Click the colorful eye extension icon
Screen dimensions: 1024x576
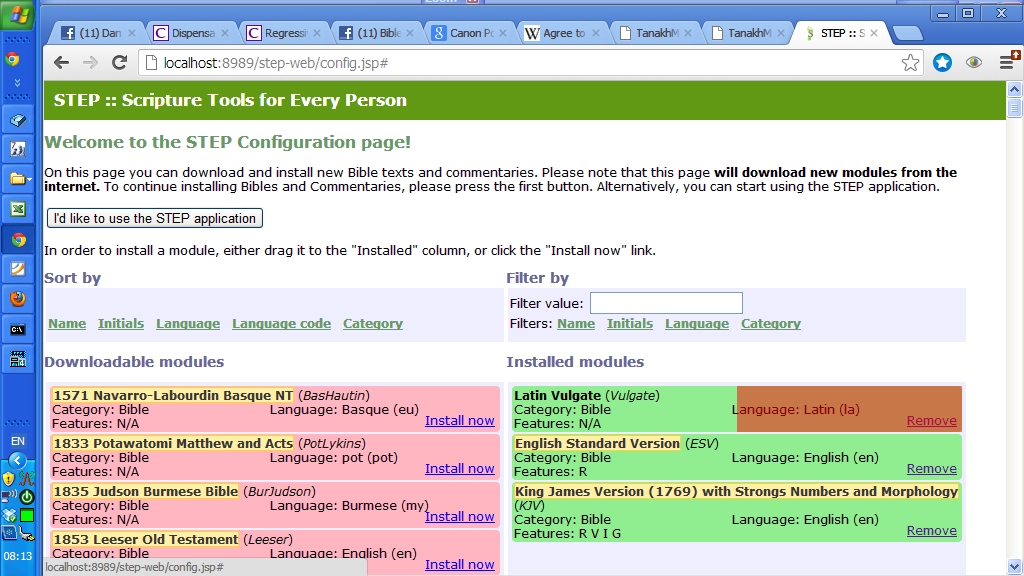click(974, 63)
